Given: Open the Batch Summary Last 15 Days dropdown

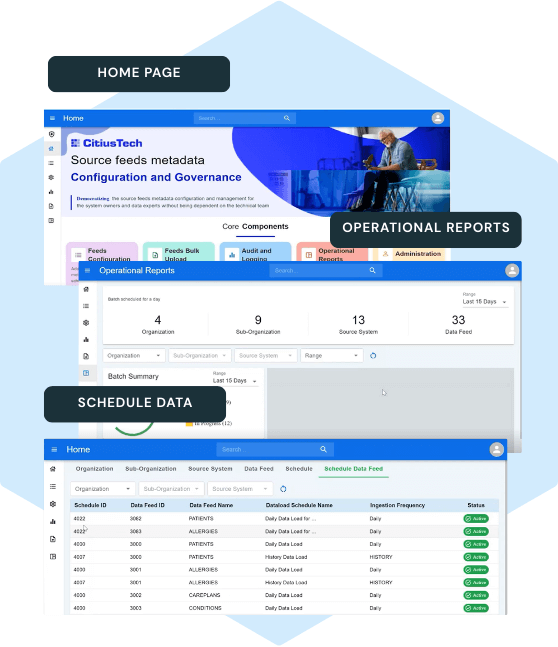Looking at the screenshot, I should 235,380.
